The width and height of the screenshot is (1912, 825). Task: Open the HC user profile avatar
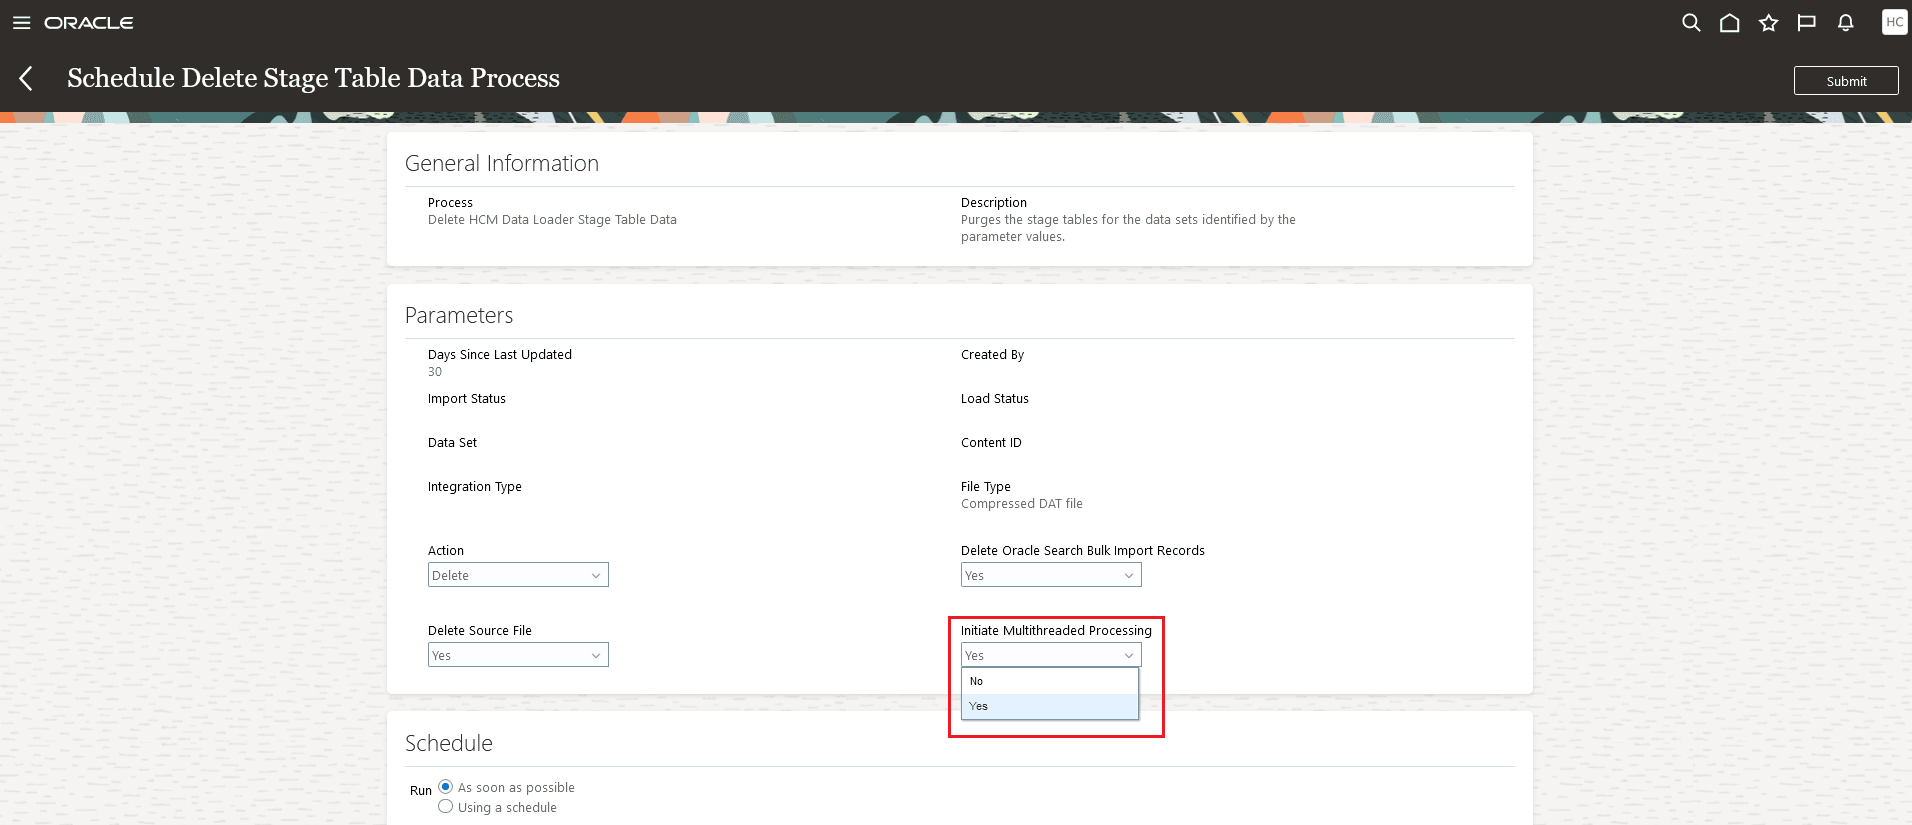(x=1894, y=22)
